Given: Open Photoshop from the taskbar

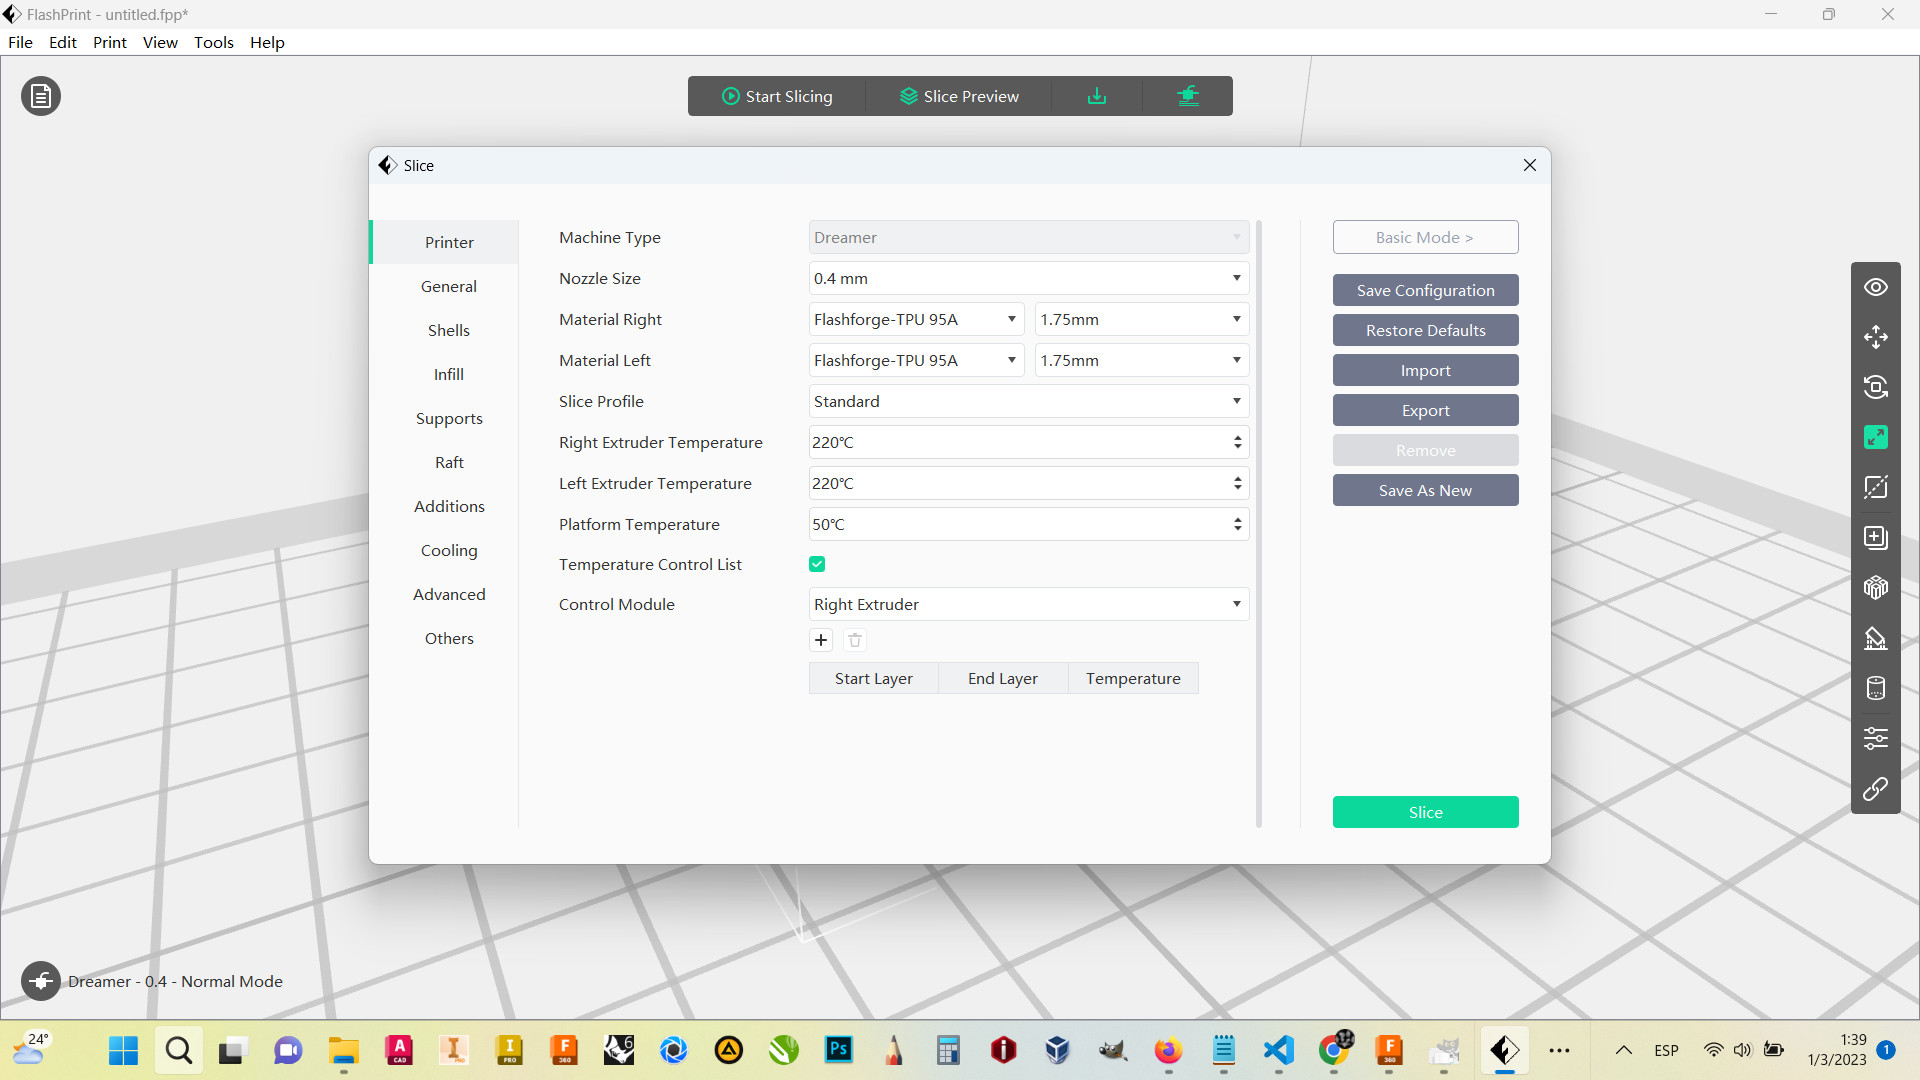Looking at the screenshot, I should [839, 1050].
